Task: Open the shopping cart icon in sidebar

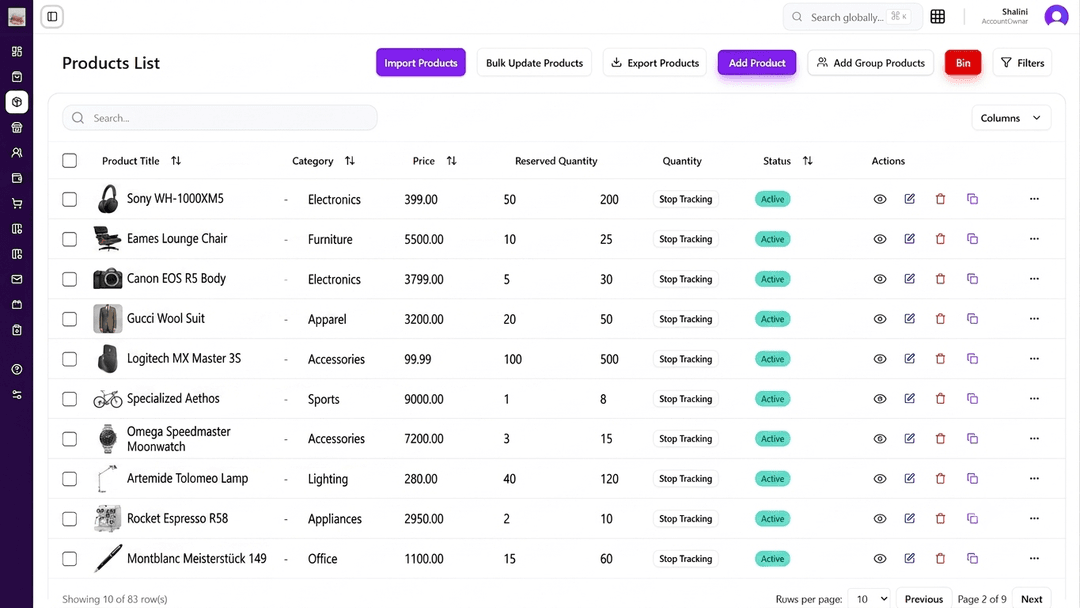Action: (17, 203)
